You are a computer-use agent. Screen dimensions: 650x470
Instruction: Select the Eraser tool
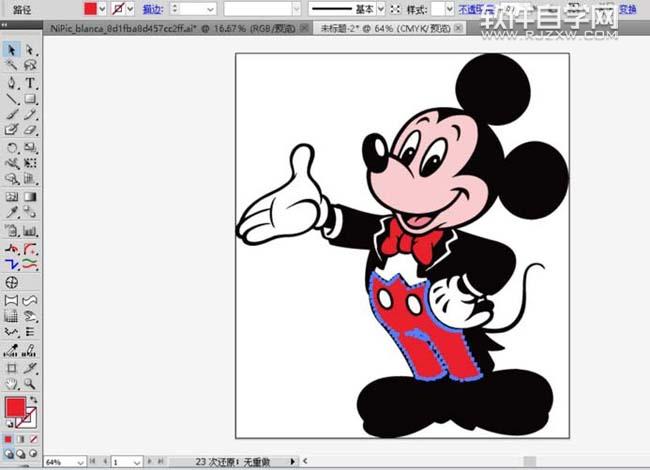30,129
